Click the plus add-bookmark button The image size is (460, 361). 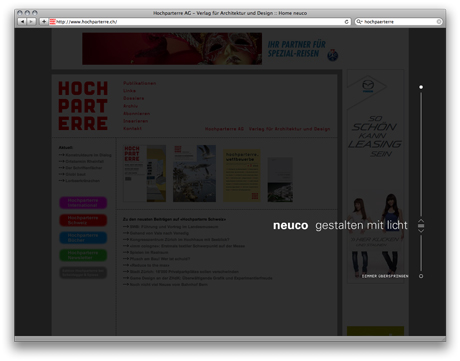[44, 22]
